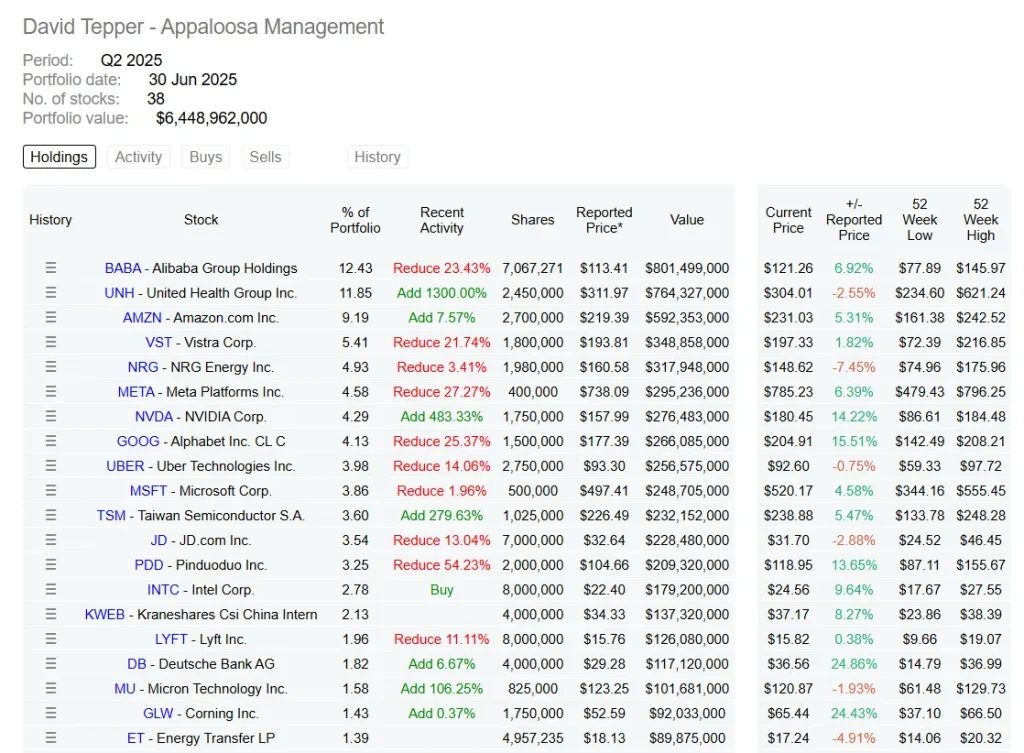Open the UNH ticker link

coord(119,293)
